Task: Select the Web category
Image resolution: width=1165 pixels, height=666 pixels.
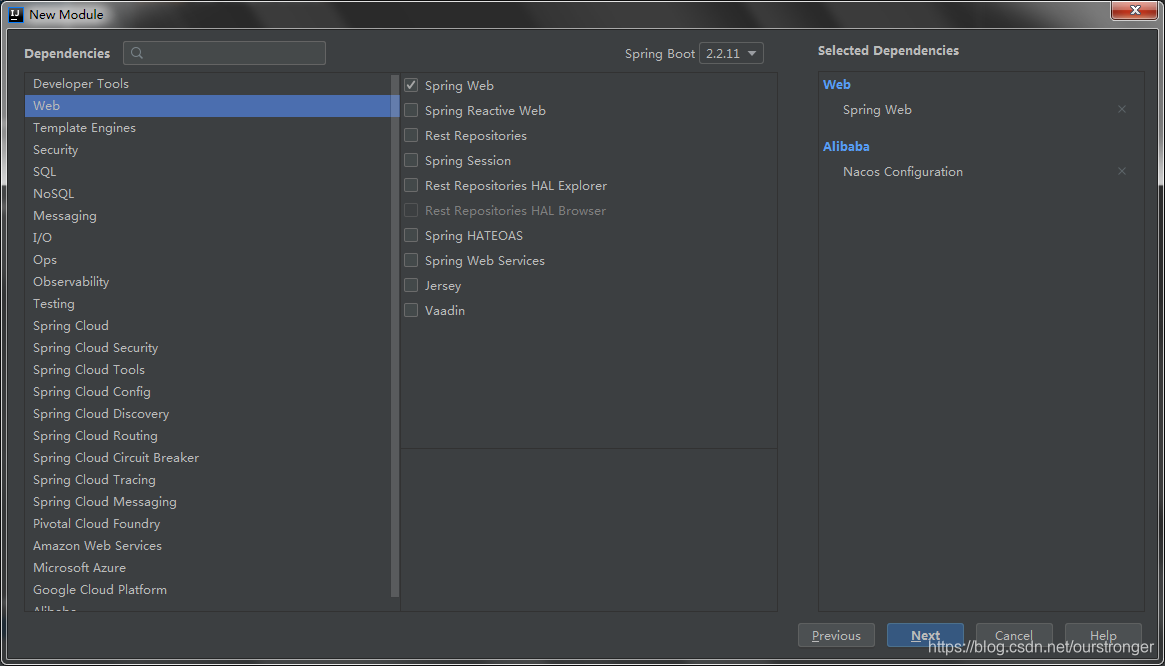Action: coord(209,106)
